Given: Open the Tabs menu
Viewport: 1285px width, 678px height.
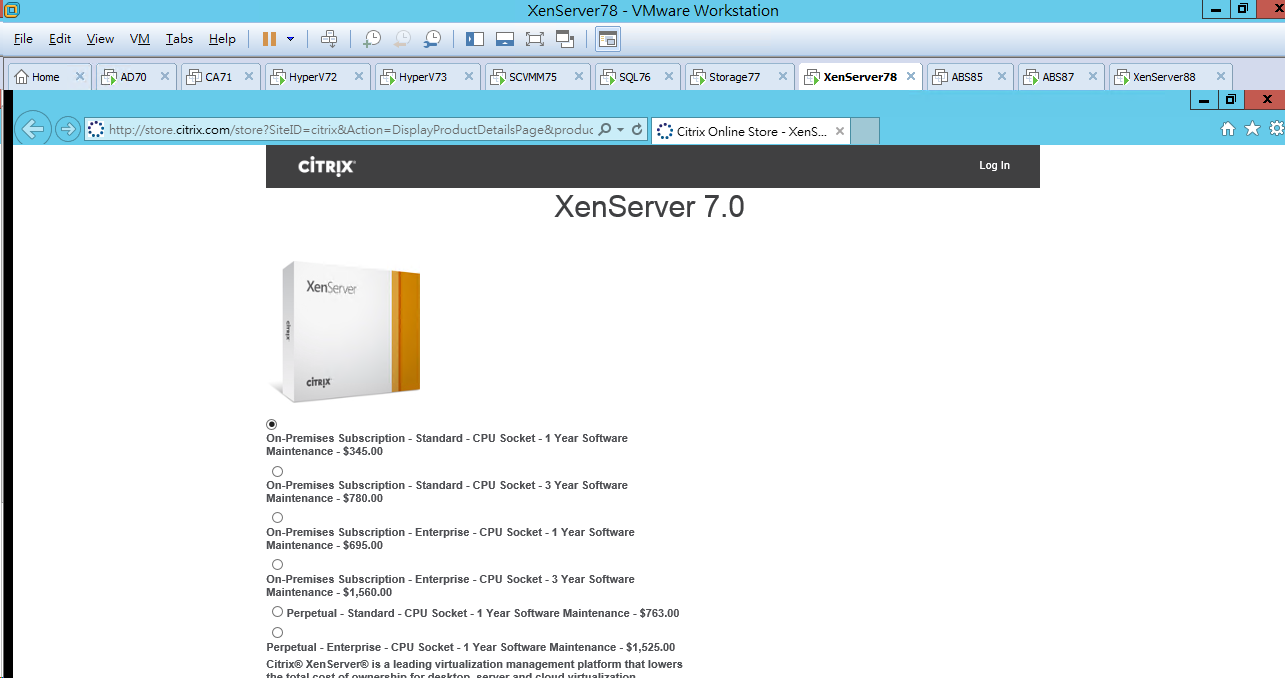Looking at the screenshot, I should click(x=180, y=39).
